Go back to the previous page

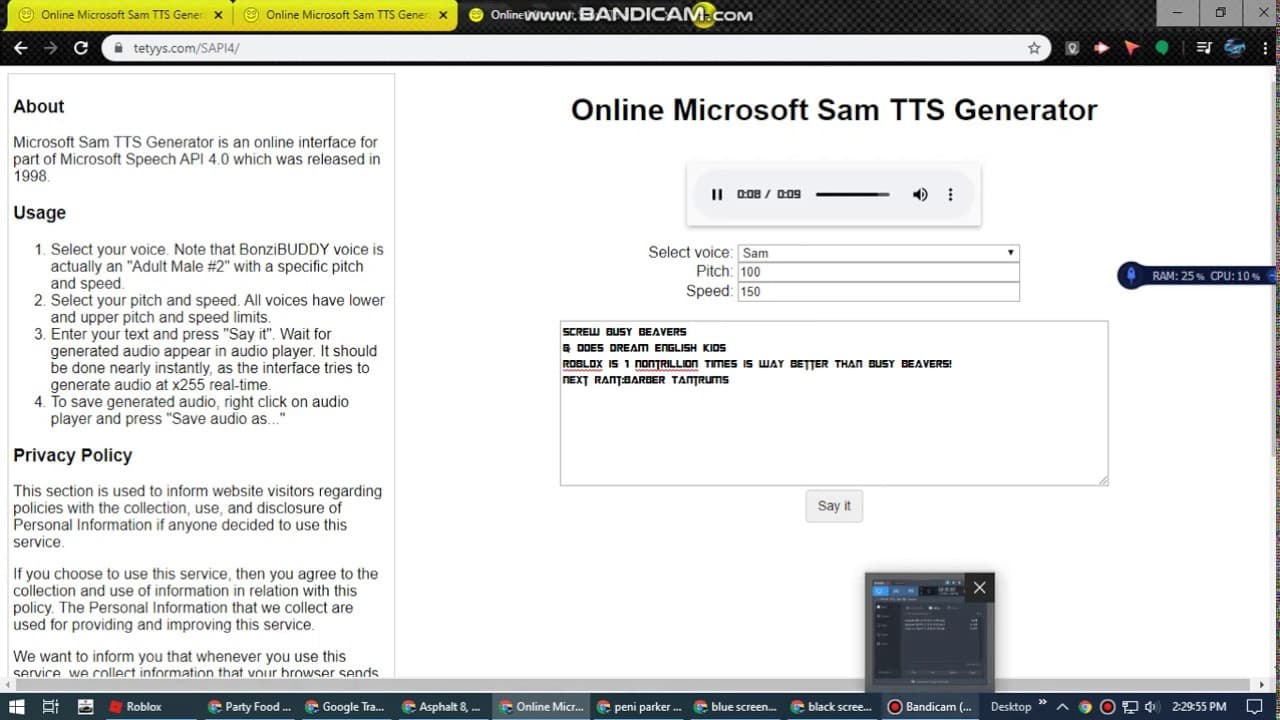coord(20,48)
